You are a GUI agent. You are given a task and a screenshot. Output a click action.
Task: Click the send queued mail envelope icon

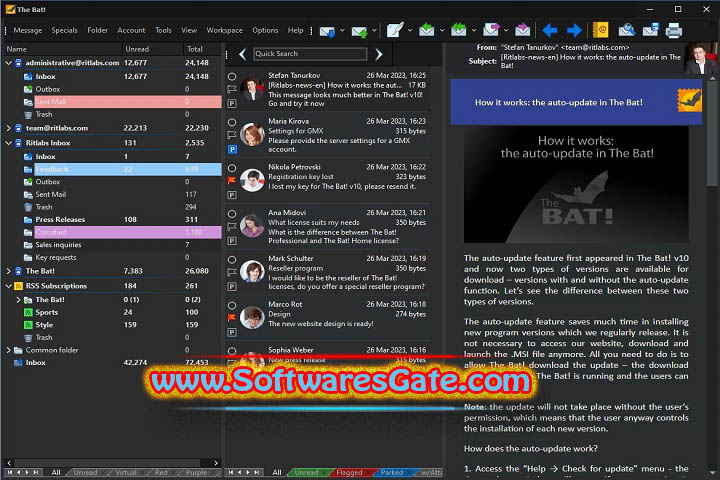pyautogui.click(x=359, y=31)
